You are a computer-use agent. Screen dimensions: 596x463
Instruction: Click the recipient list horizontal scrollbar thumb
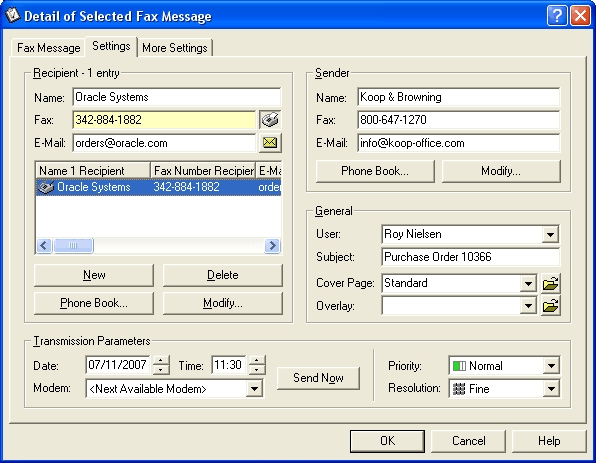(73, 246)
